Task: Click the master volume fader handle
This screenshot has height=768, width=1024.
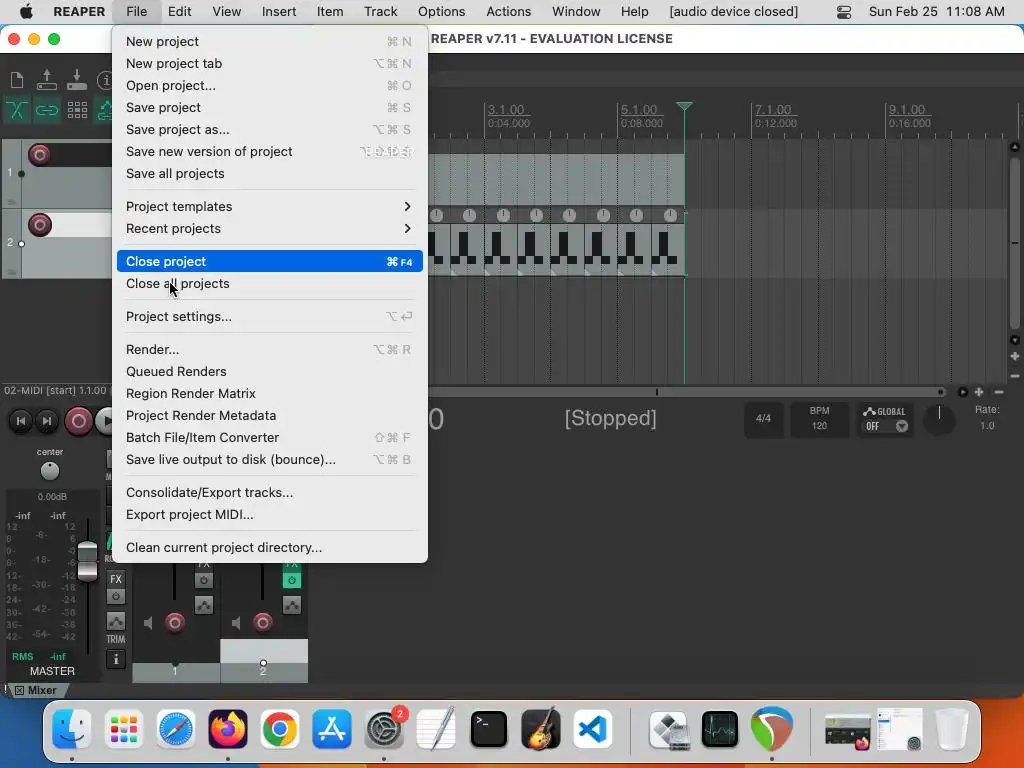Action: [88, 561]
